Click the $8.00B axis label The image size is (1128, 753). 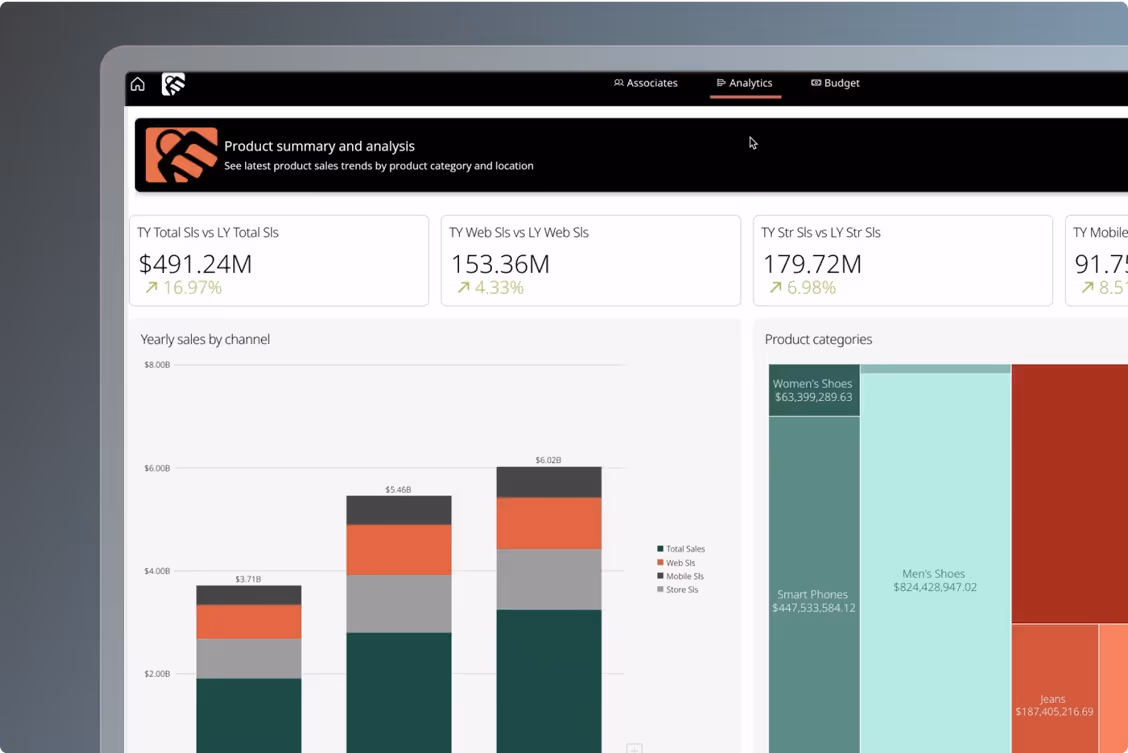pos(157,365)
